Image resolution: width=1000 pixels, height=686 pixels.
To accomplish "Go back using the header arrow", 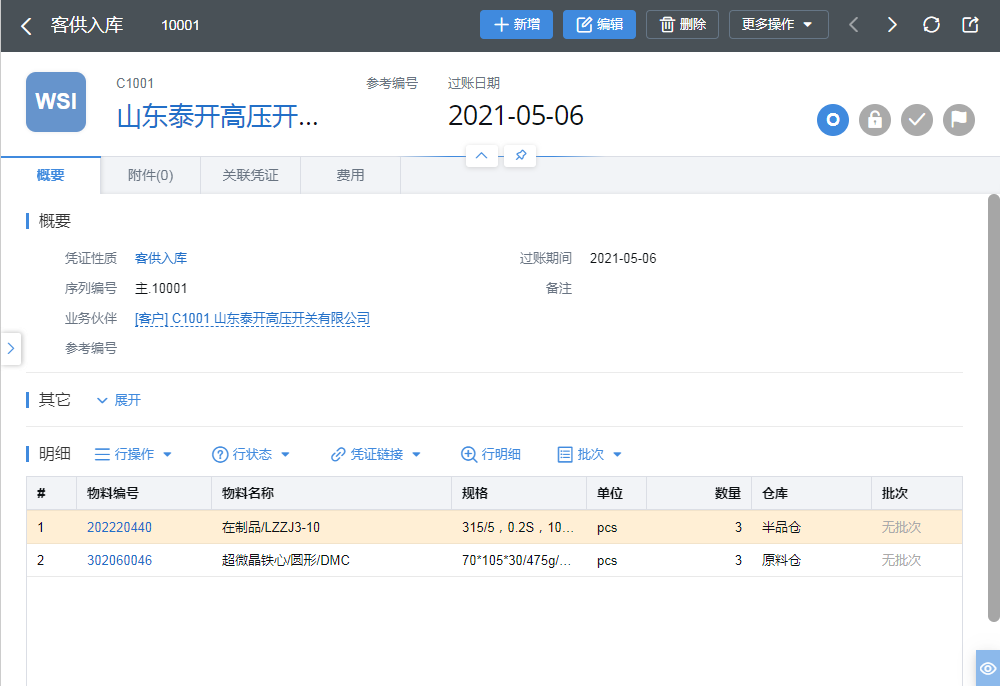I will (x=26, y=26).
